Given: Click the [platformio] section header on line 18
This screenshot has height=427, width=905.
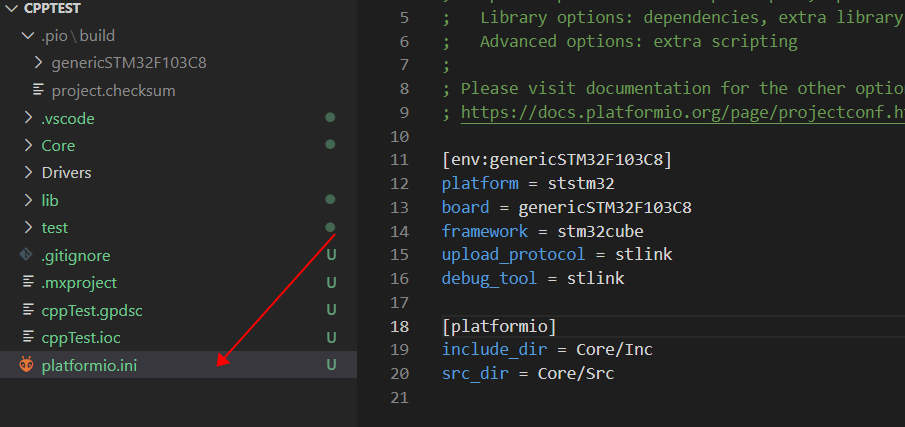Looking at the screenshot, I should 499,327.
